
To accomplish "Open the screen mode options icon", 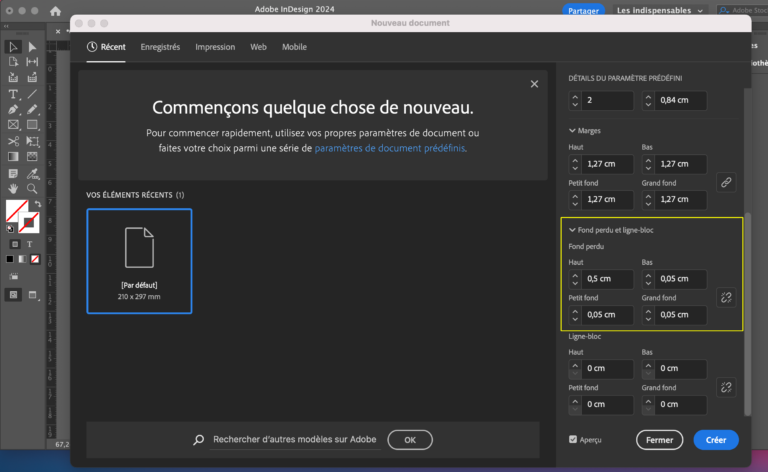I will click(32, 295).
